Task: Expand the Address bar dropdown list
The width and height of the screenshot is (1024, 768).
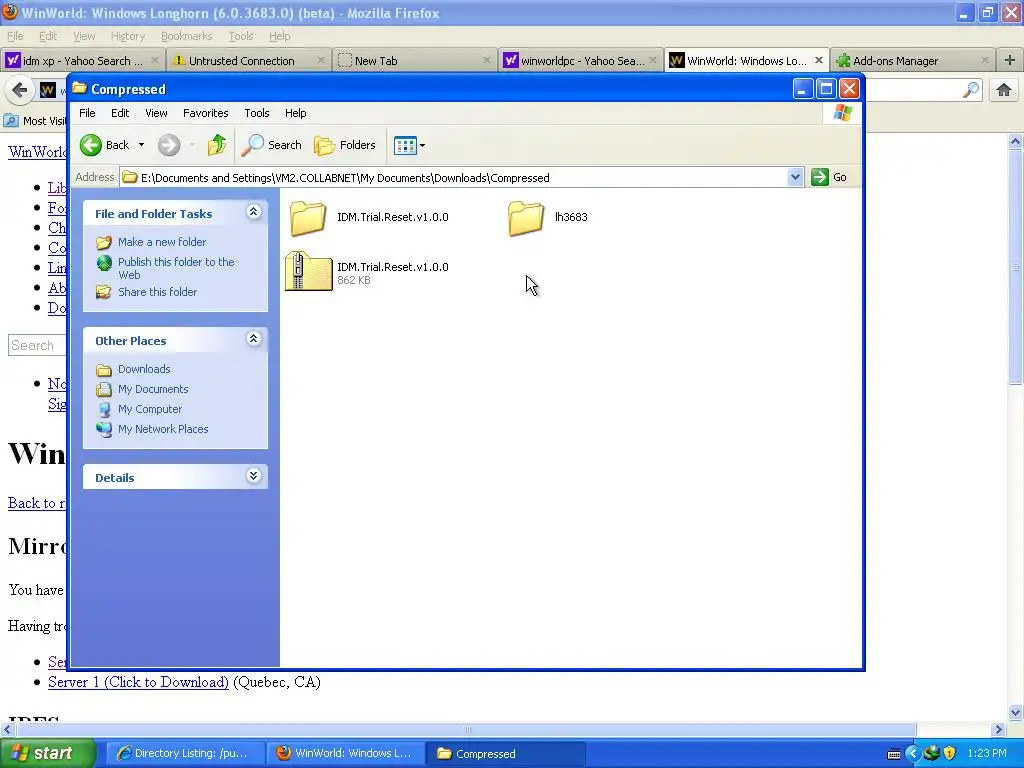Action: pos(795,177)
